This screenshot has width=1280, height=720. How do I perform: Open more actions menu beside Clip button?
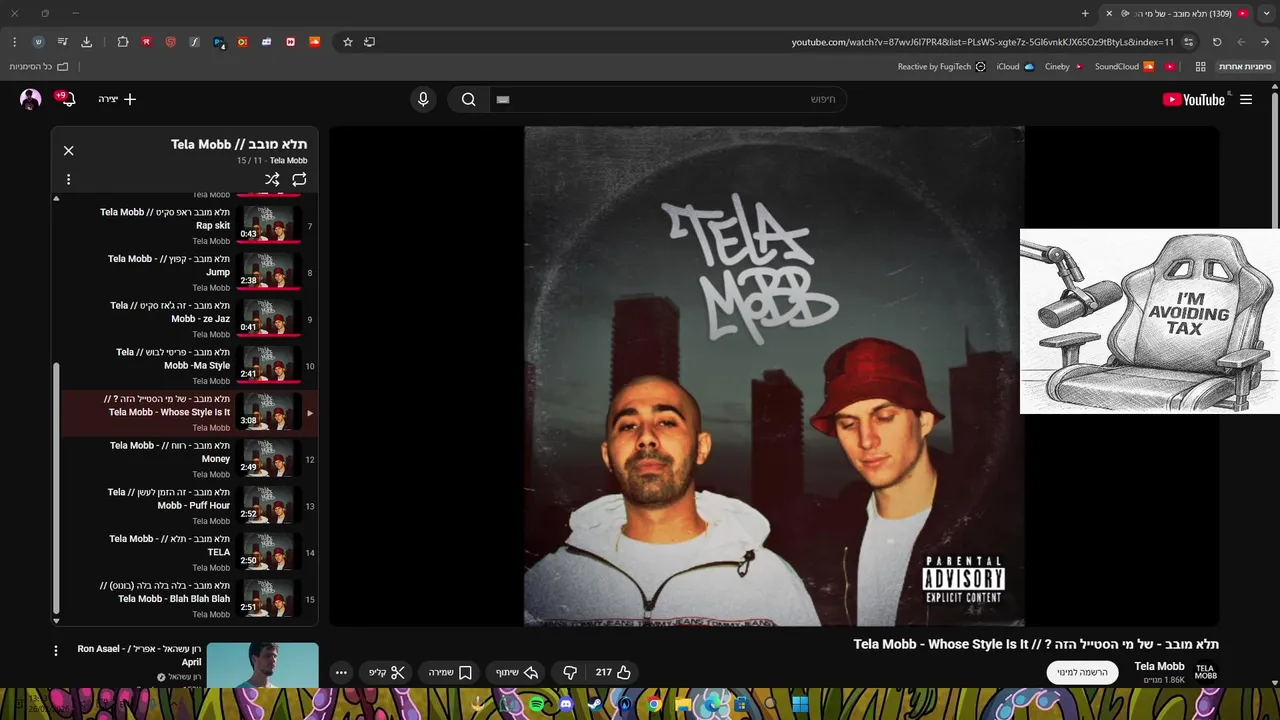(x=341, y=672)
